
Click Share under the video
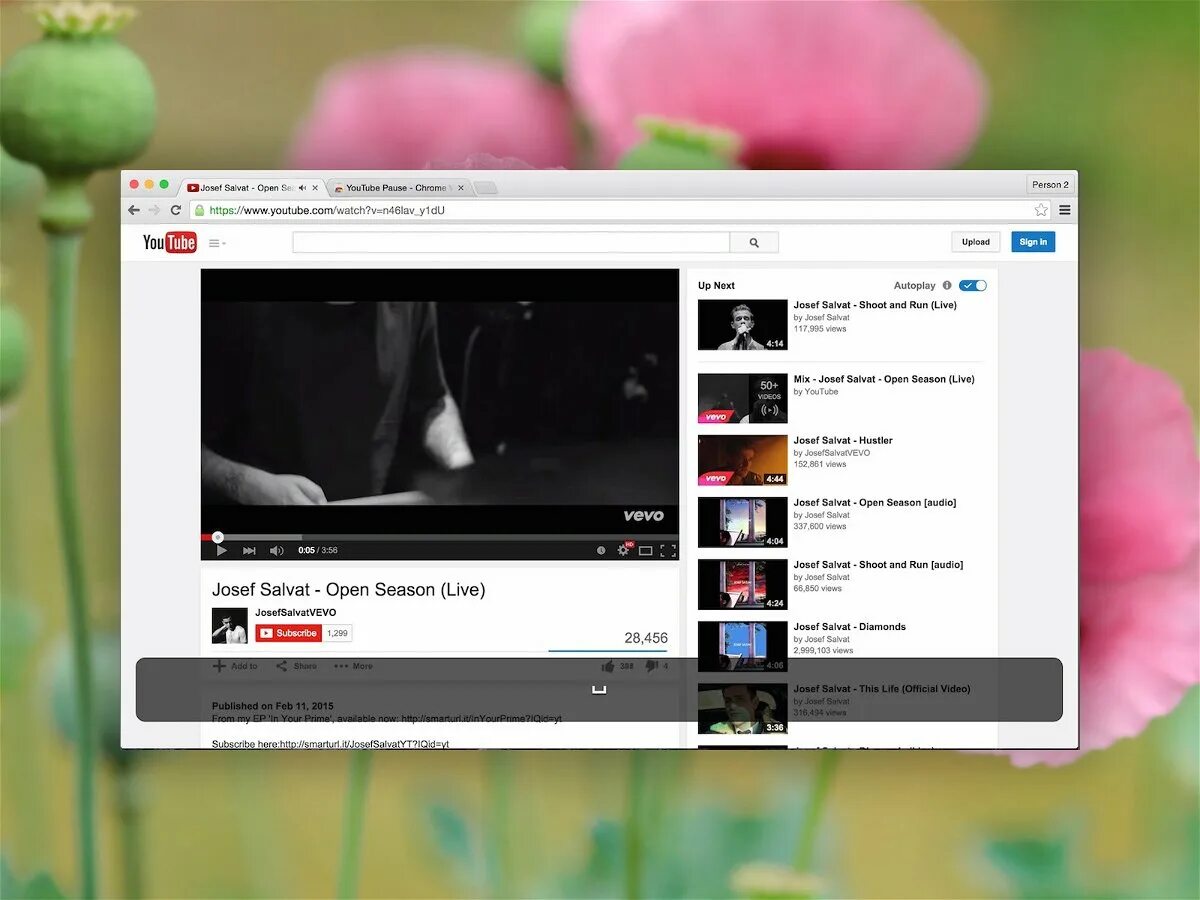pos(296,666)
